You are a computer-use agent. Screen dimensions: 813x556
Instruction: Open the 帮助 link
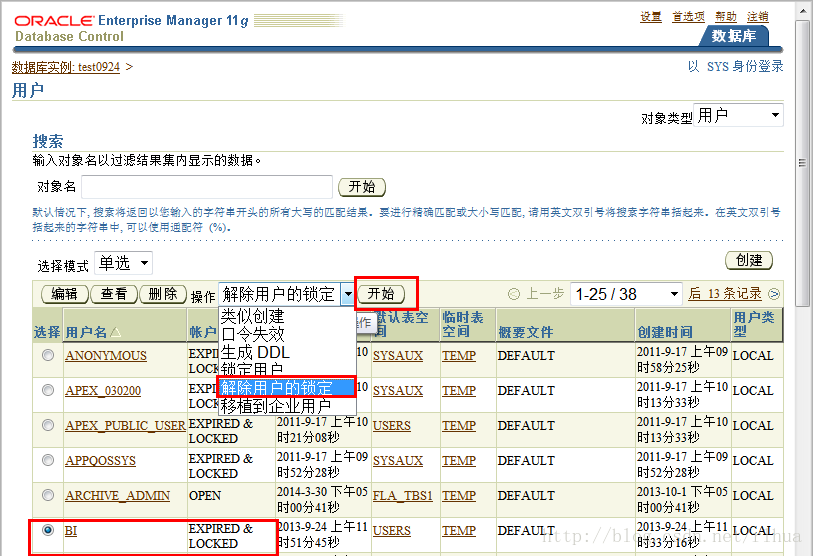(x=726, y=17)
